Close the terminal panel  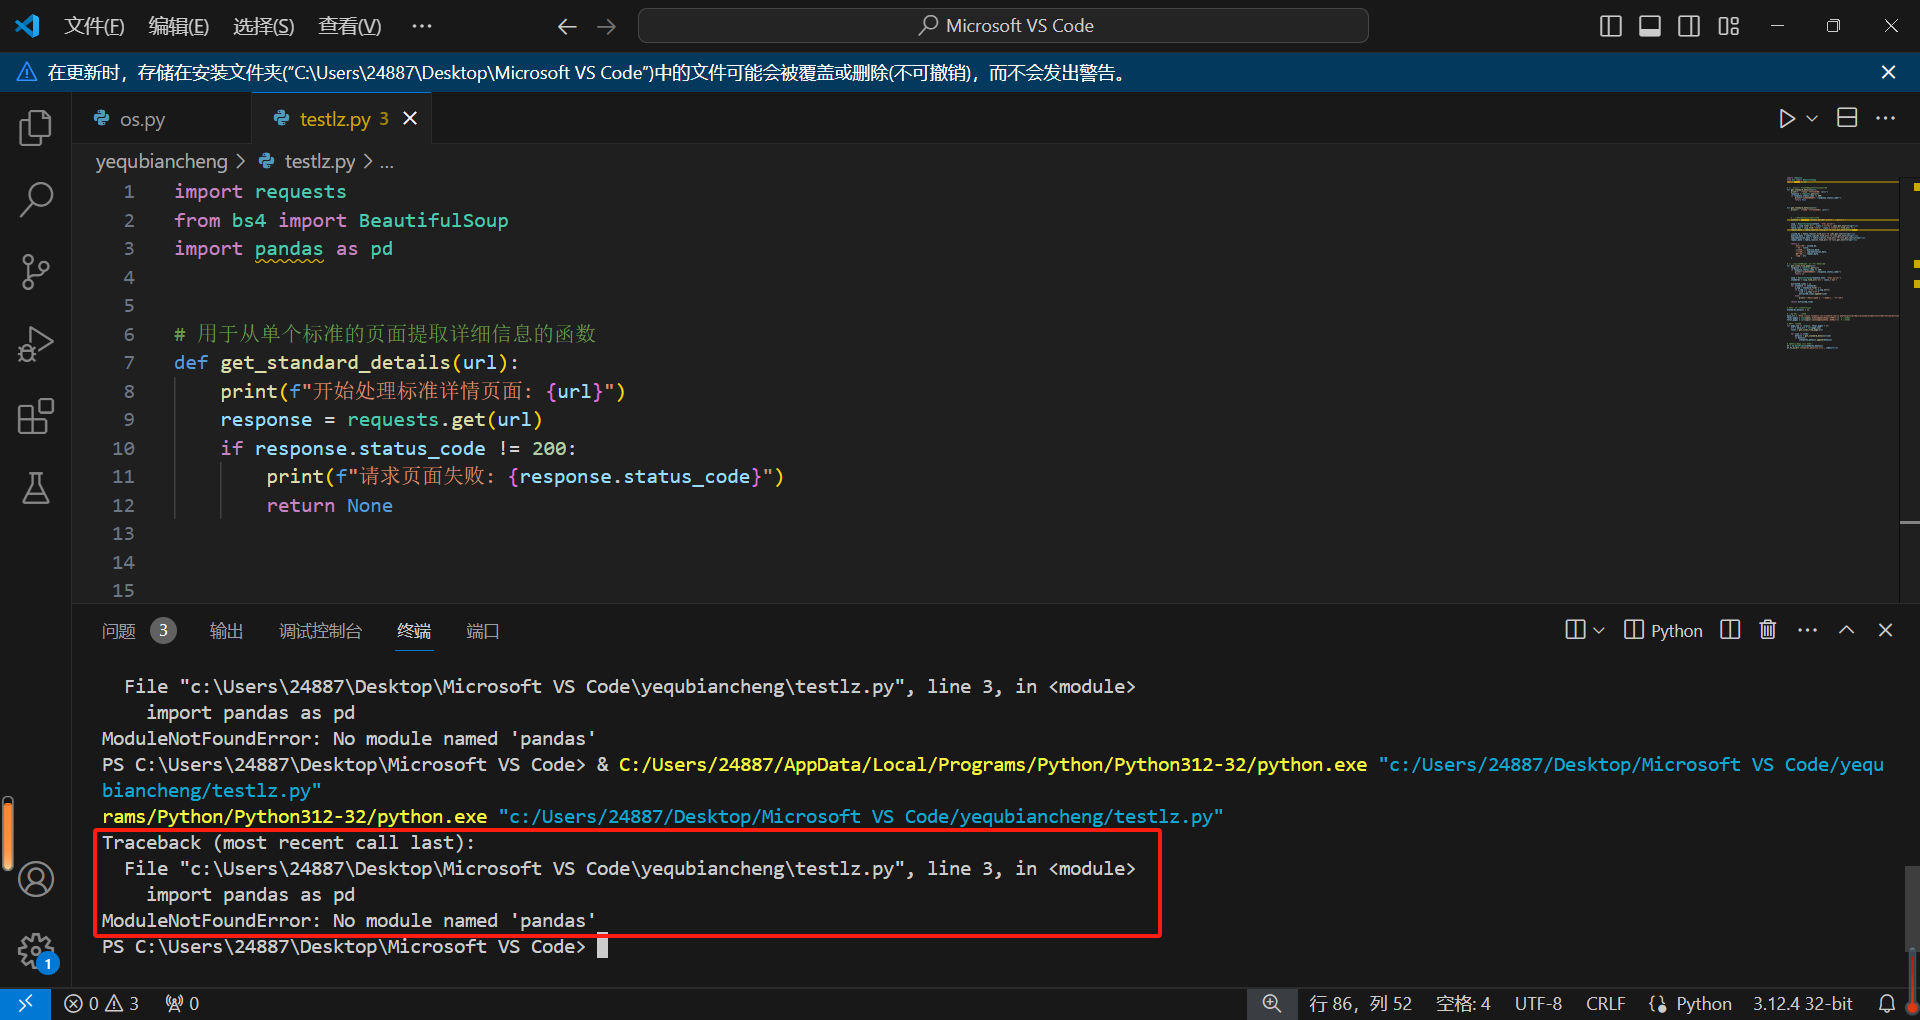click(x=1885, y=630)
